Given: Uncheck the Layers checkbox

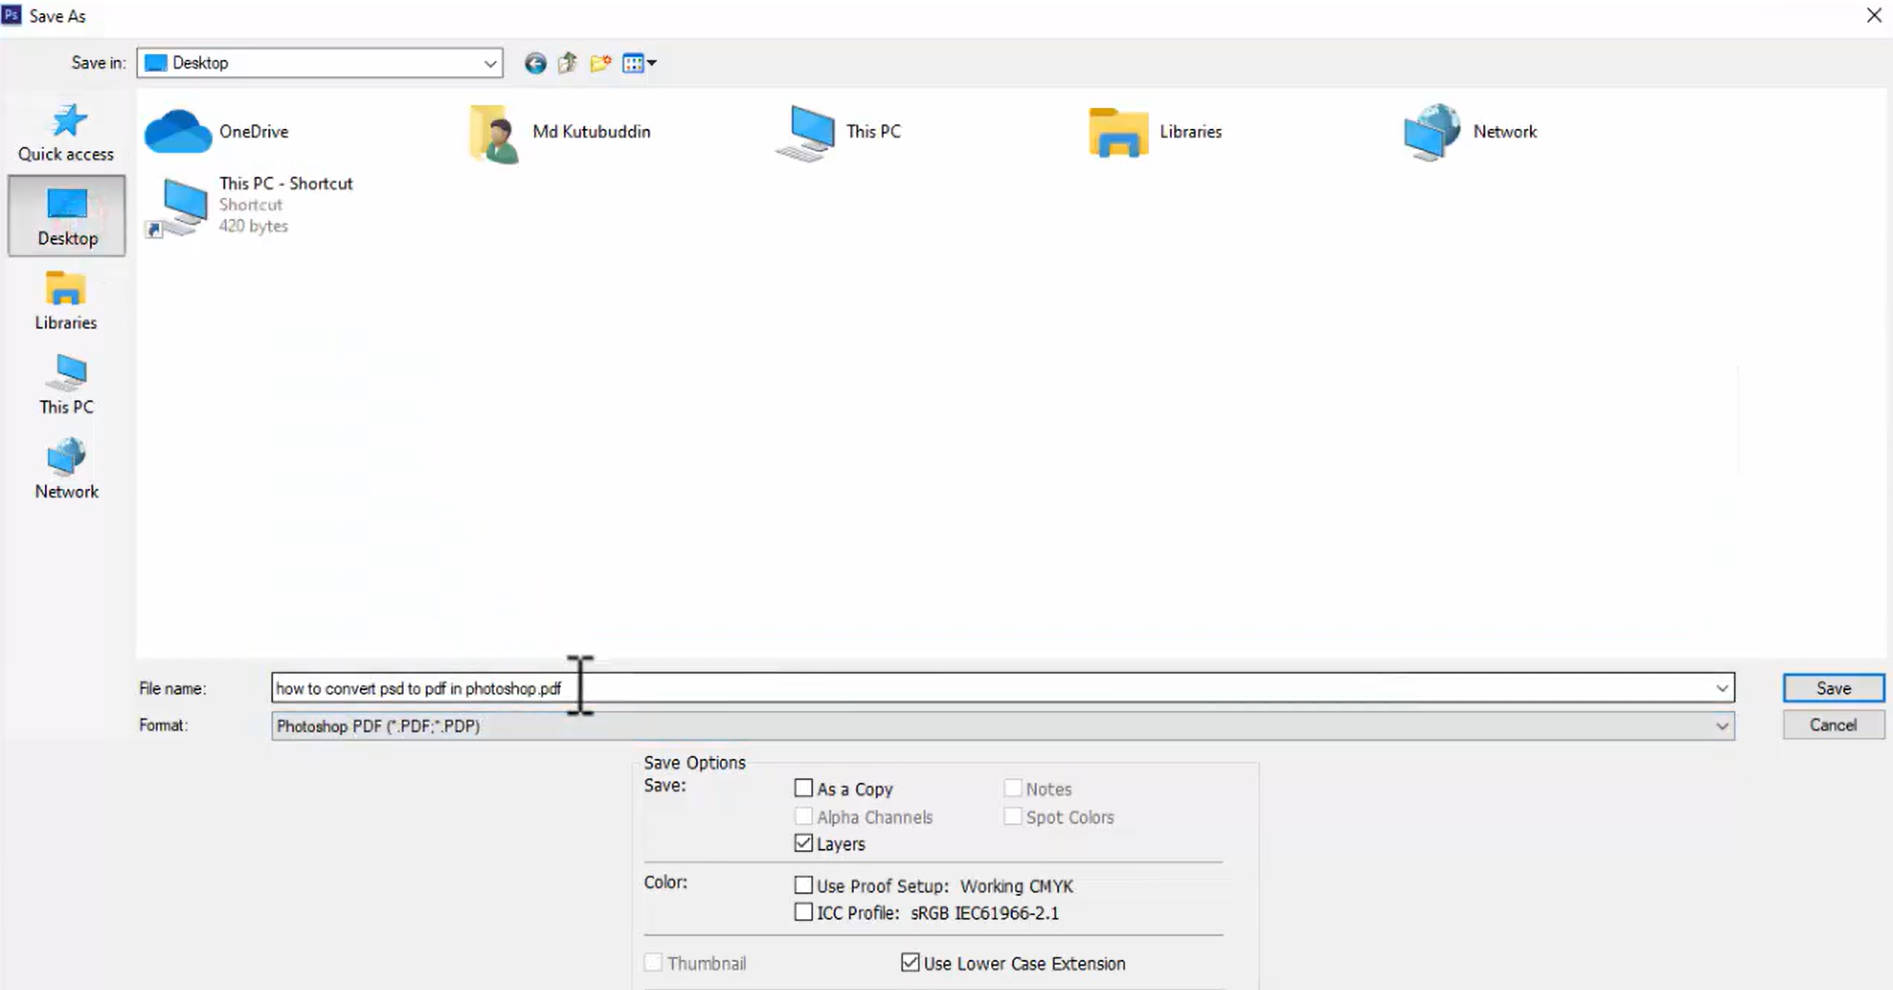Looking at the screenshot, I should pyautogui.click(x=803, y=843).
